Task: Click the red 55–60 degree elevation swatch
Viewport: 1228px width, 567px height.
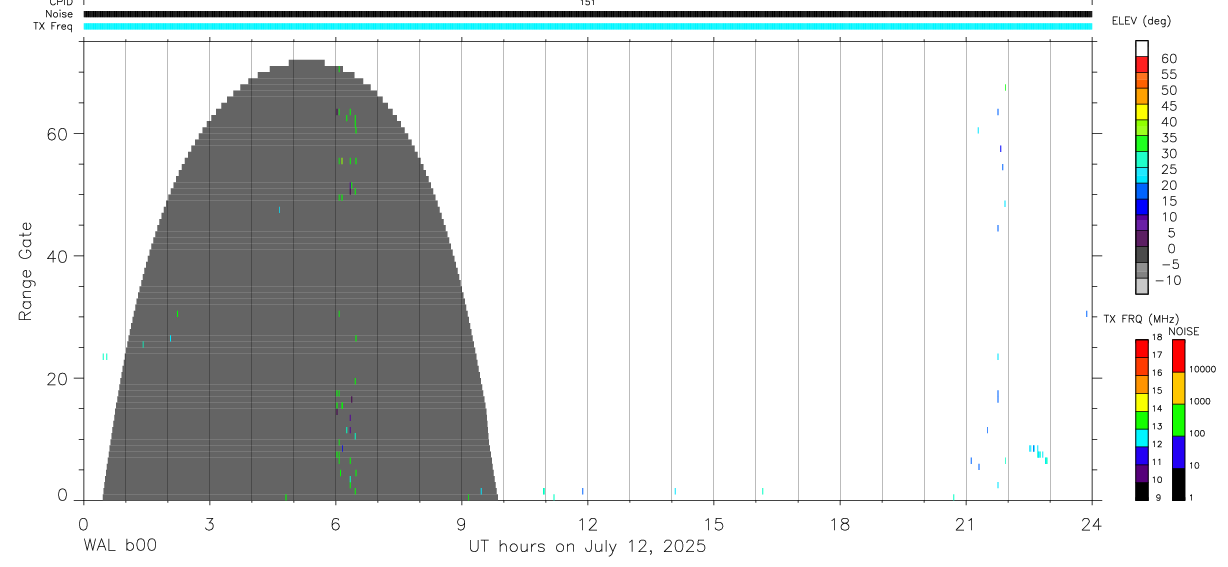Action: coord(1142,65)
